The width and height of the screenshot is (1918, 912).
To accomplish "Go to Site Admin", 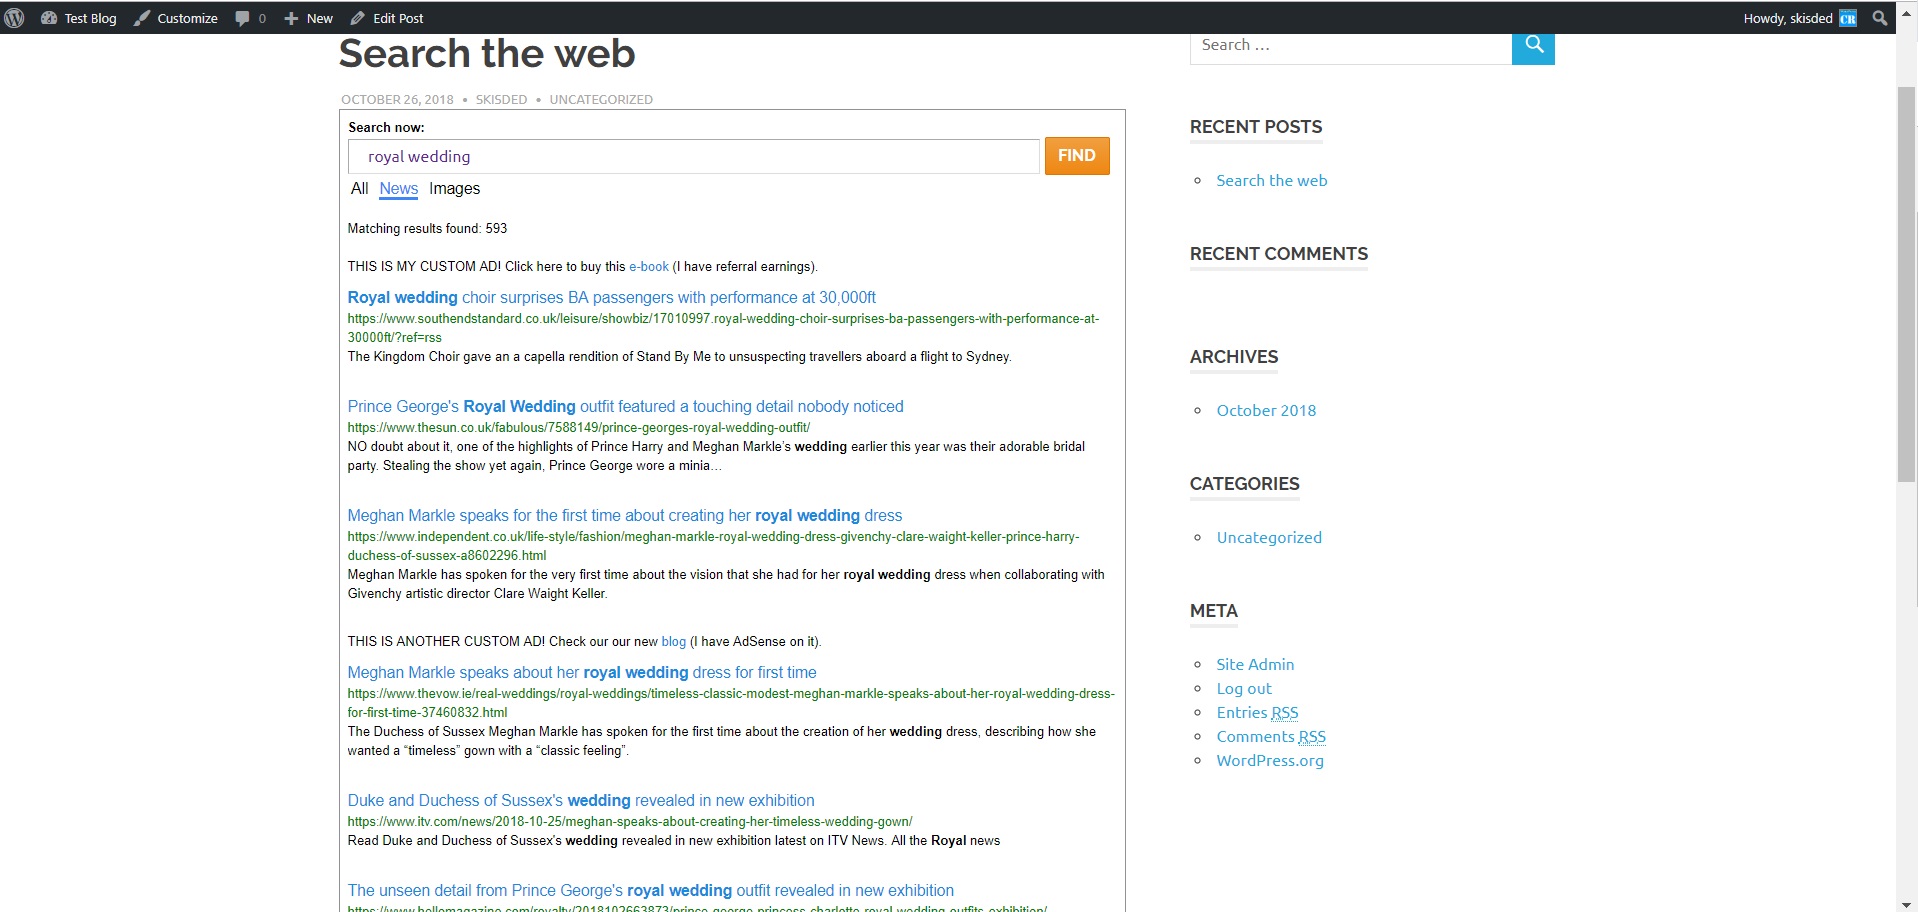I will [x=1255, y=664].
